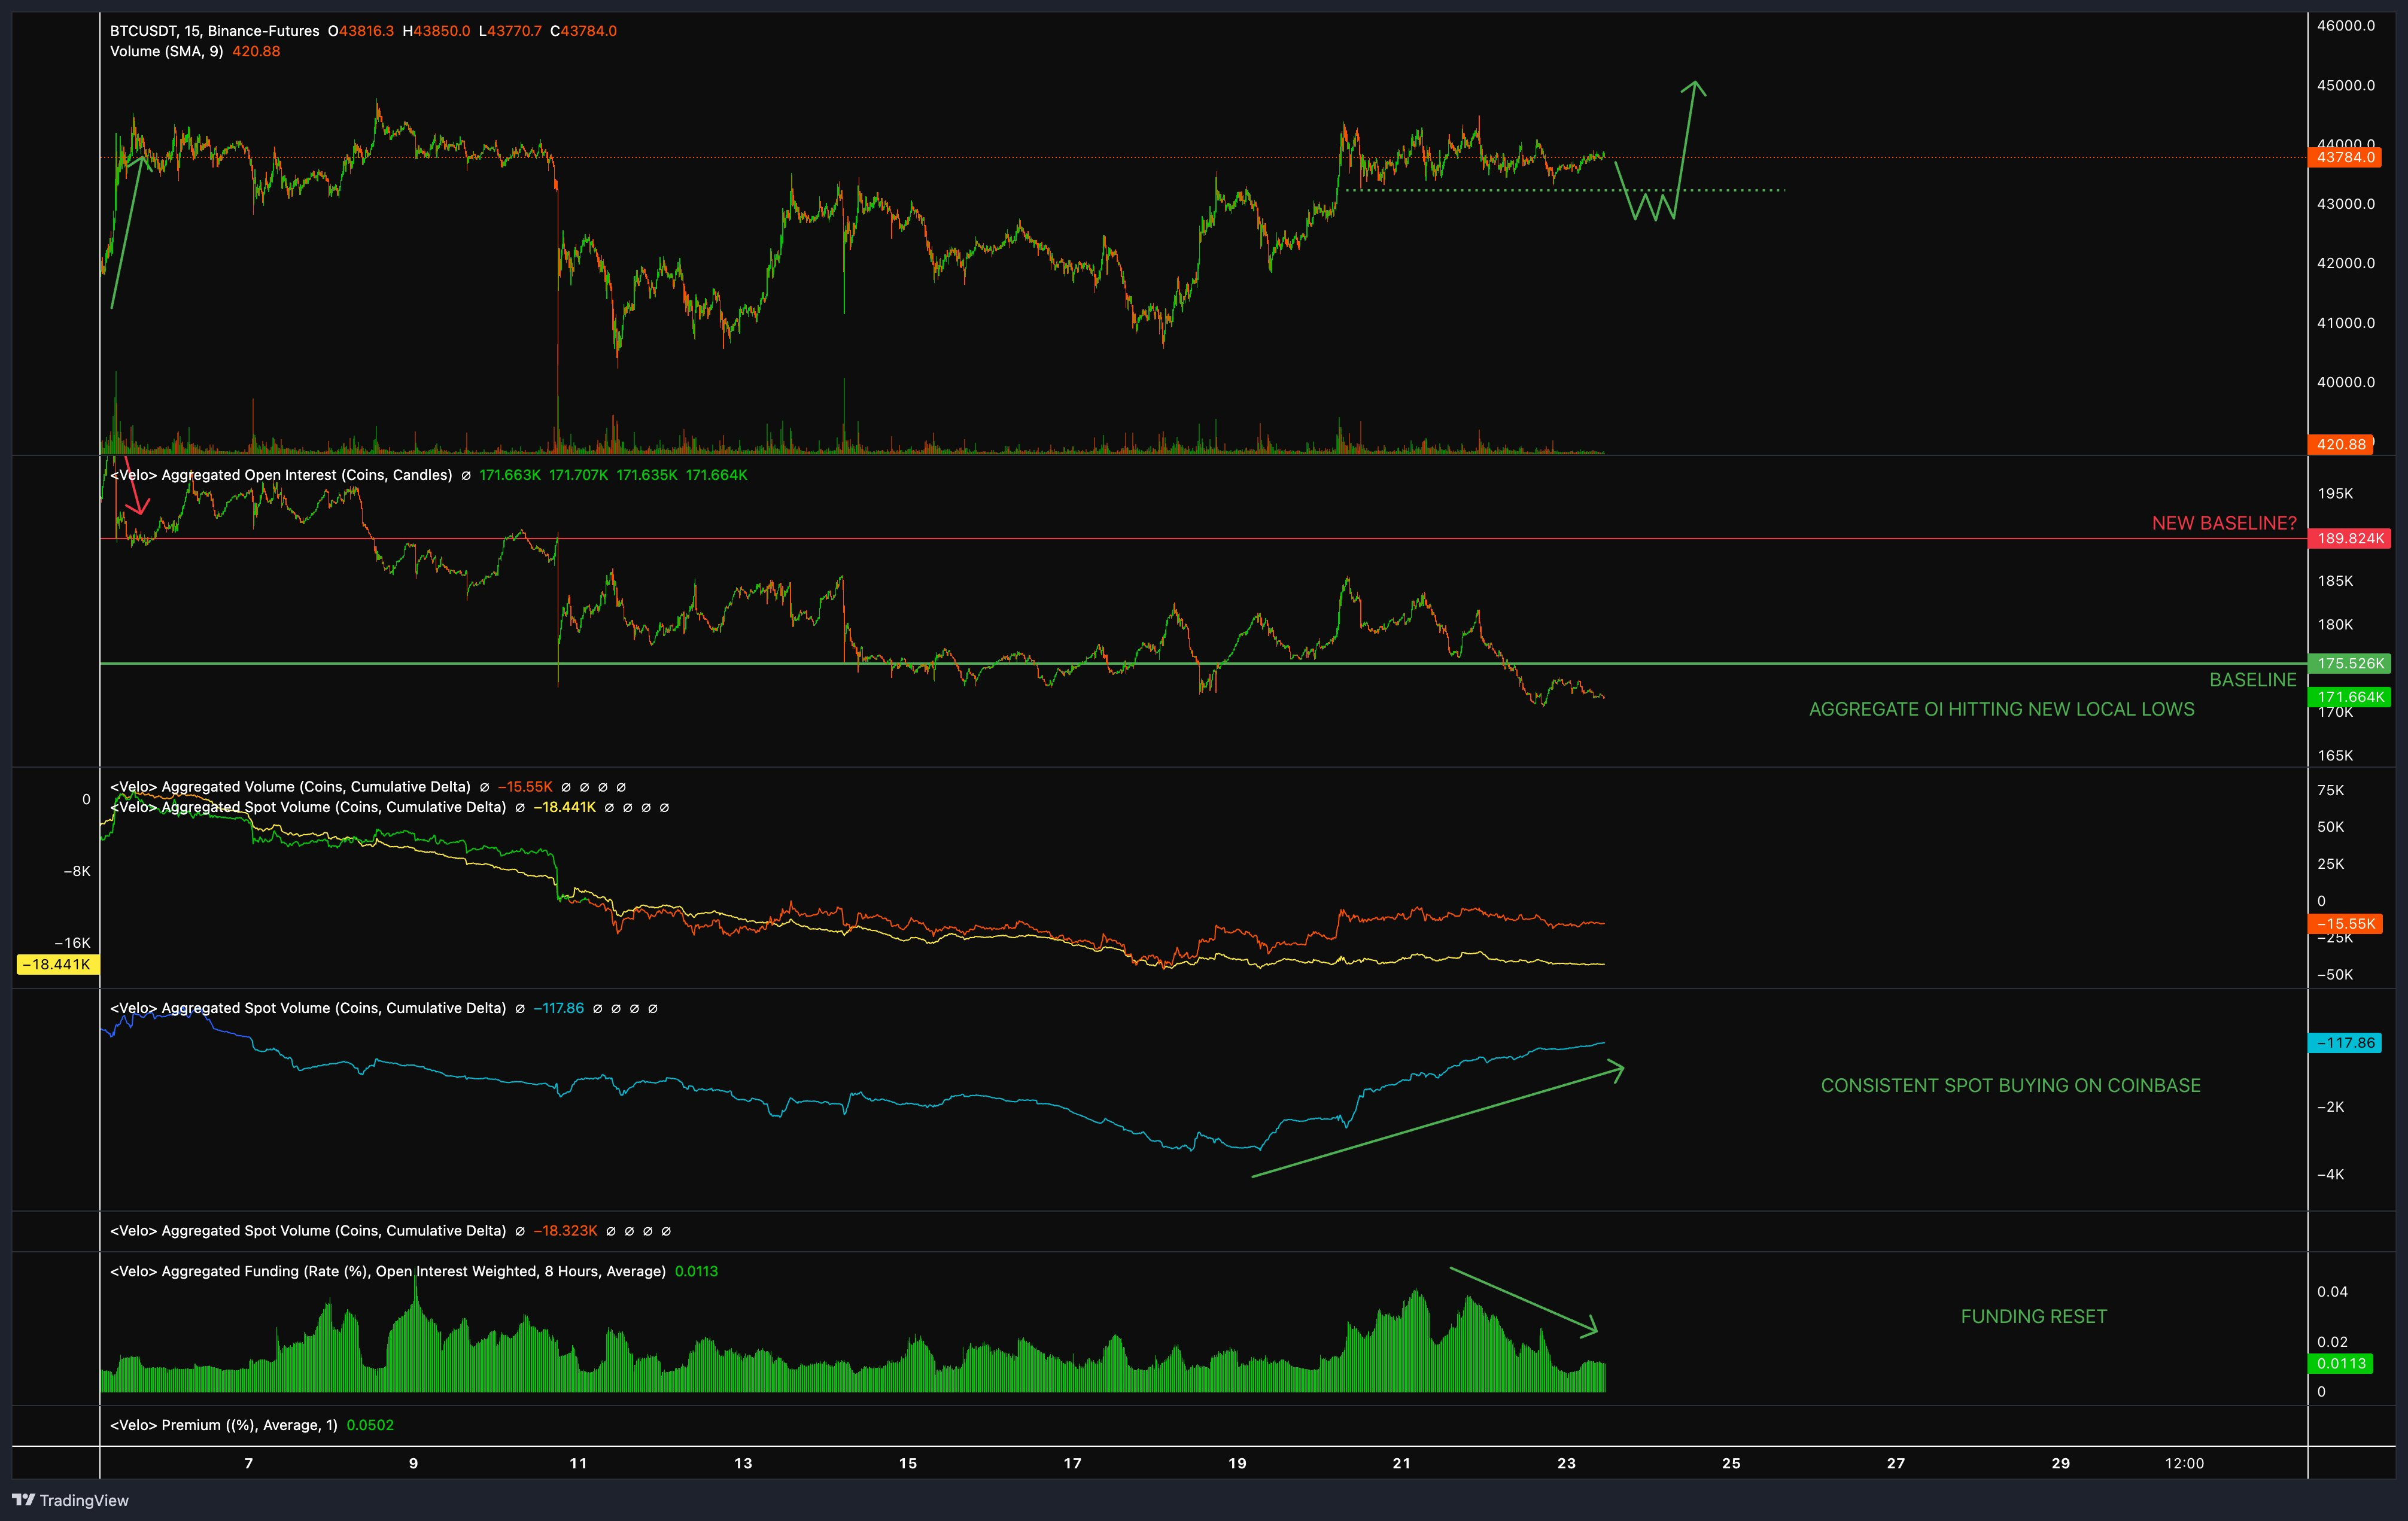Click the yellow -18.441K tag on left axis
Image resolution: width=2408 pixels, height=1521 pixels.
tap(57, 964)
